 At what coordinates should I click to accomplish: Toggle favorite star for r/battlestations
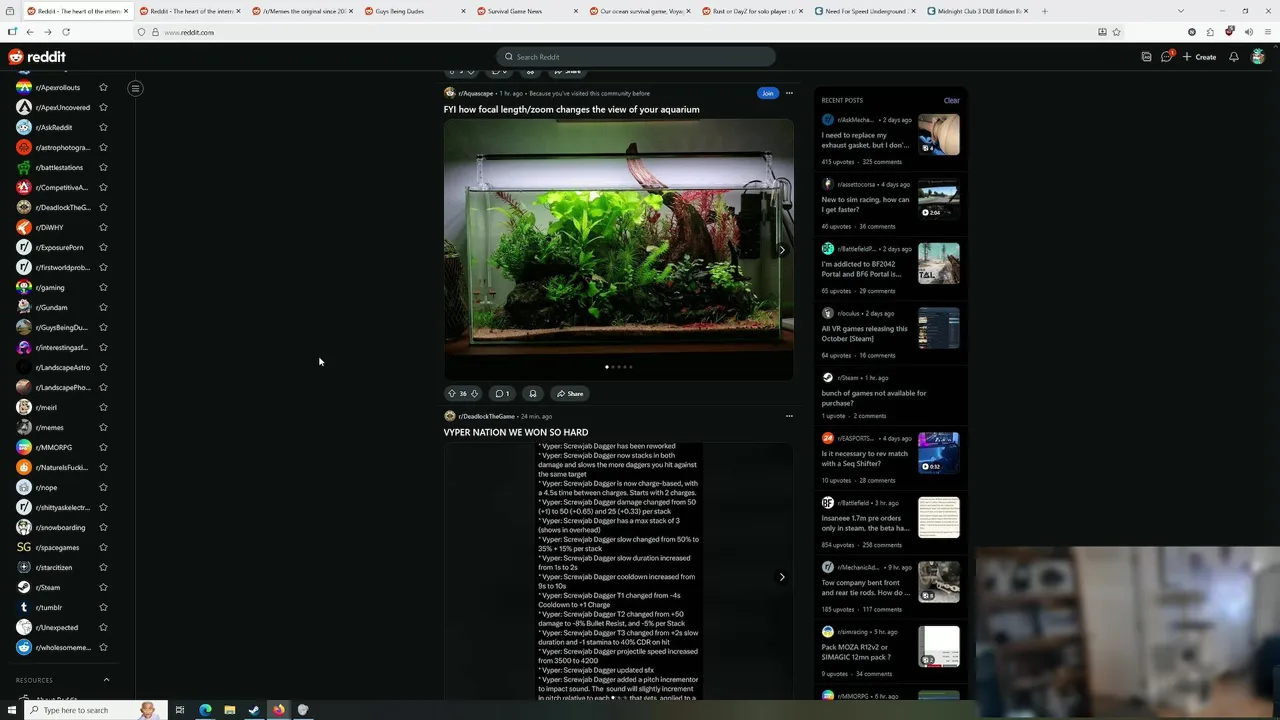click(103, 167)
